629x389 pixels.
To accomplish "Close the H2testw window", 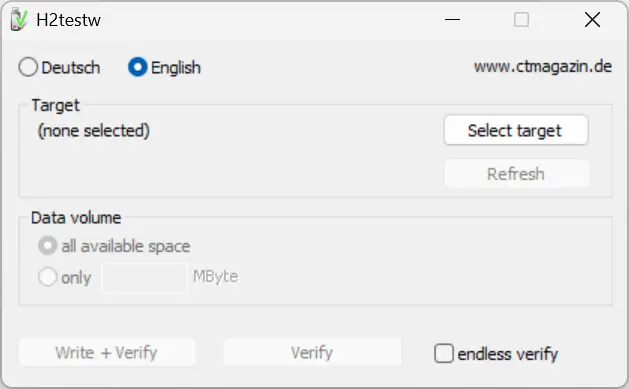I will [x=592, y=19].
